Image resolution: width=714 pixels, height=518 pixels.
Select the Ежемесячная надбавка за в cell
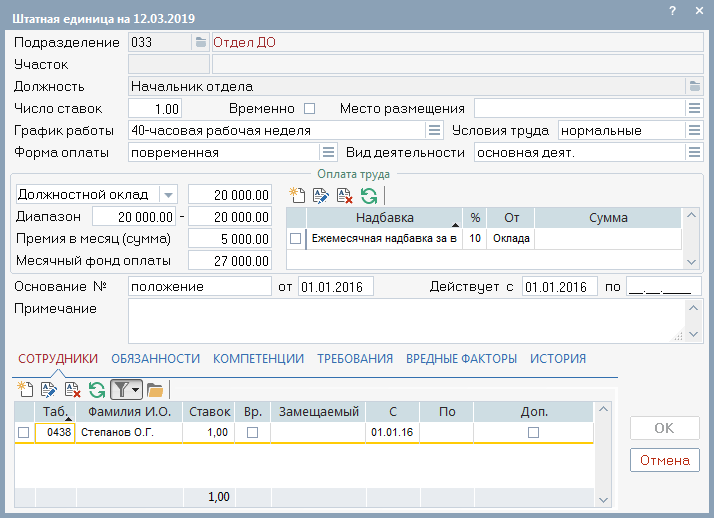click(x=384, y=238)
